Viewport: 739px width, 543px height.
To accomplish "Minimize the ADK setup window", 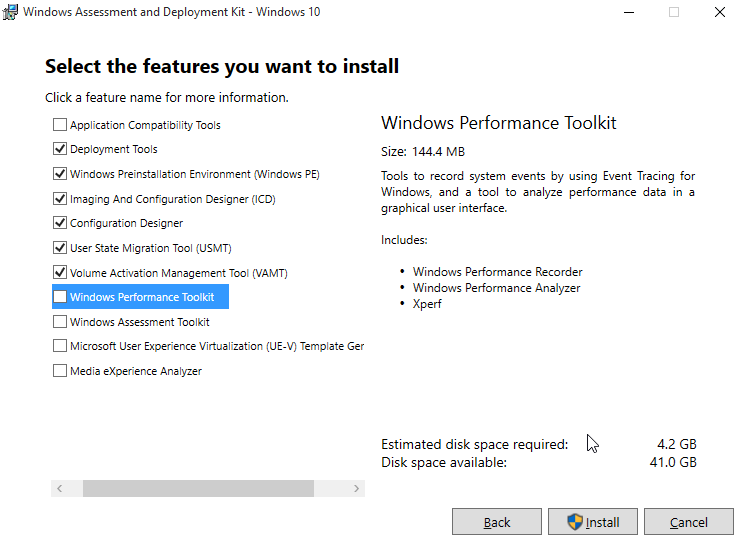I will click(629, 12).
